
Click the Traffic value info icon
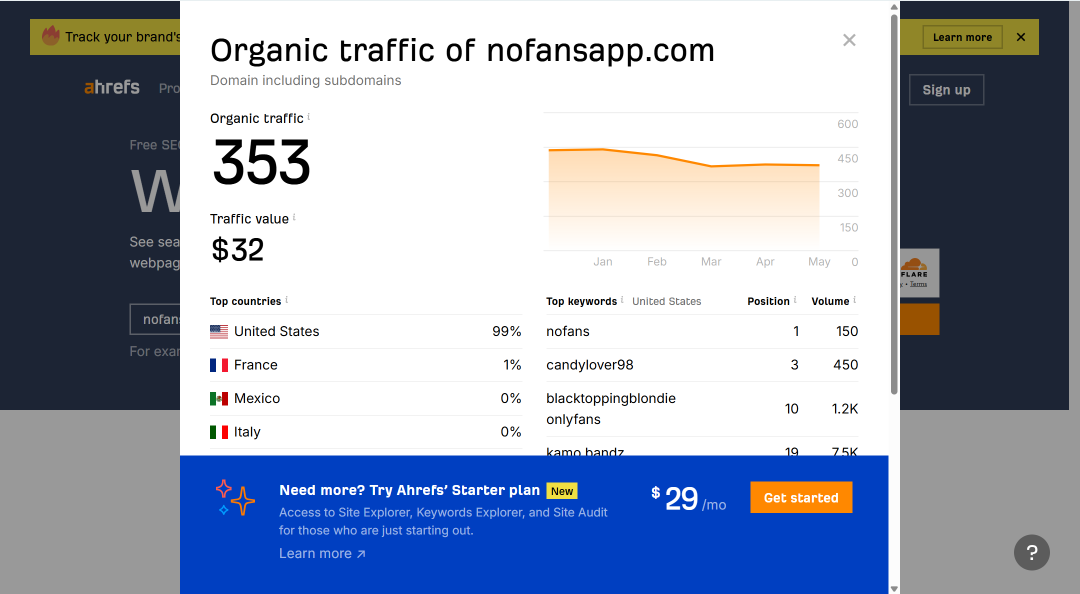pos(294,217)
